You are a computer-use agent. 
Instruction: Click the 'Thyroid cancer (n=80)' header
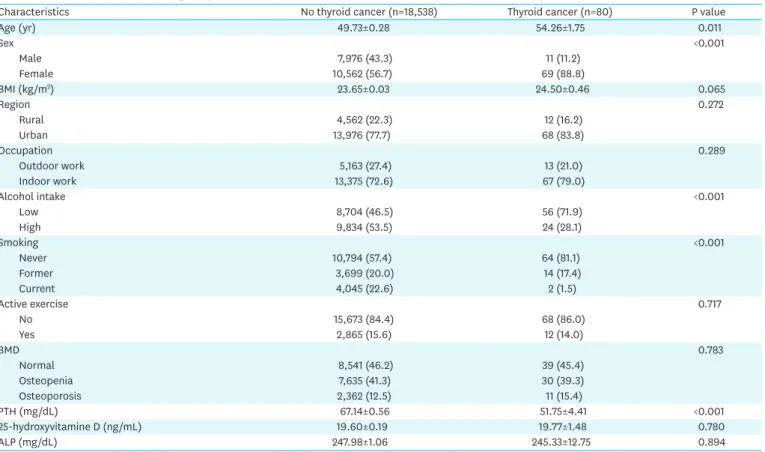point(560,12)
